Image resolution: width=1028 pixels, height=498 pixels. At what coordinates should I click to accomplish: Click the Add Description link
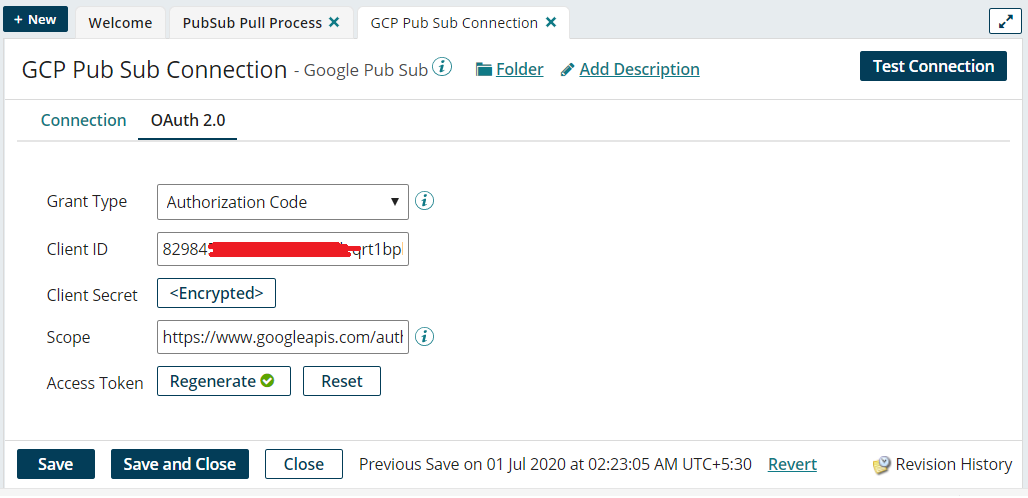[x=639, y=69]
